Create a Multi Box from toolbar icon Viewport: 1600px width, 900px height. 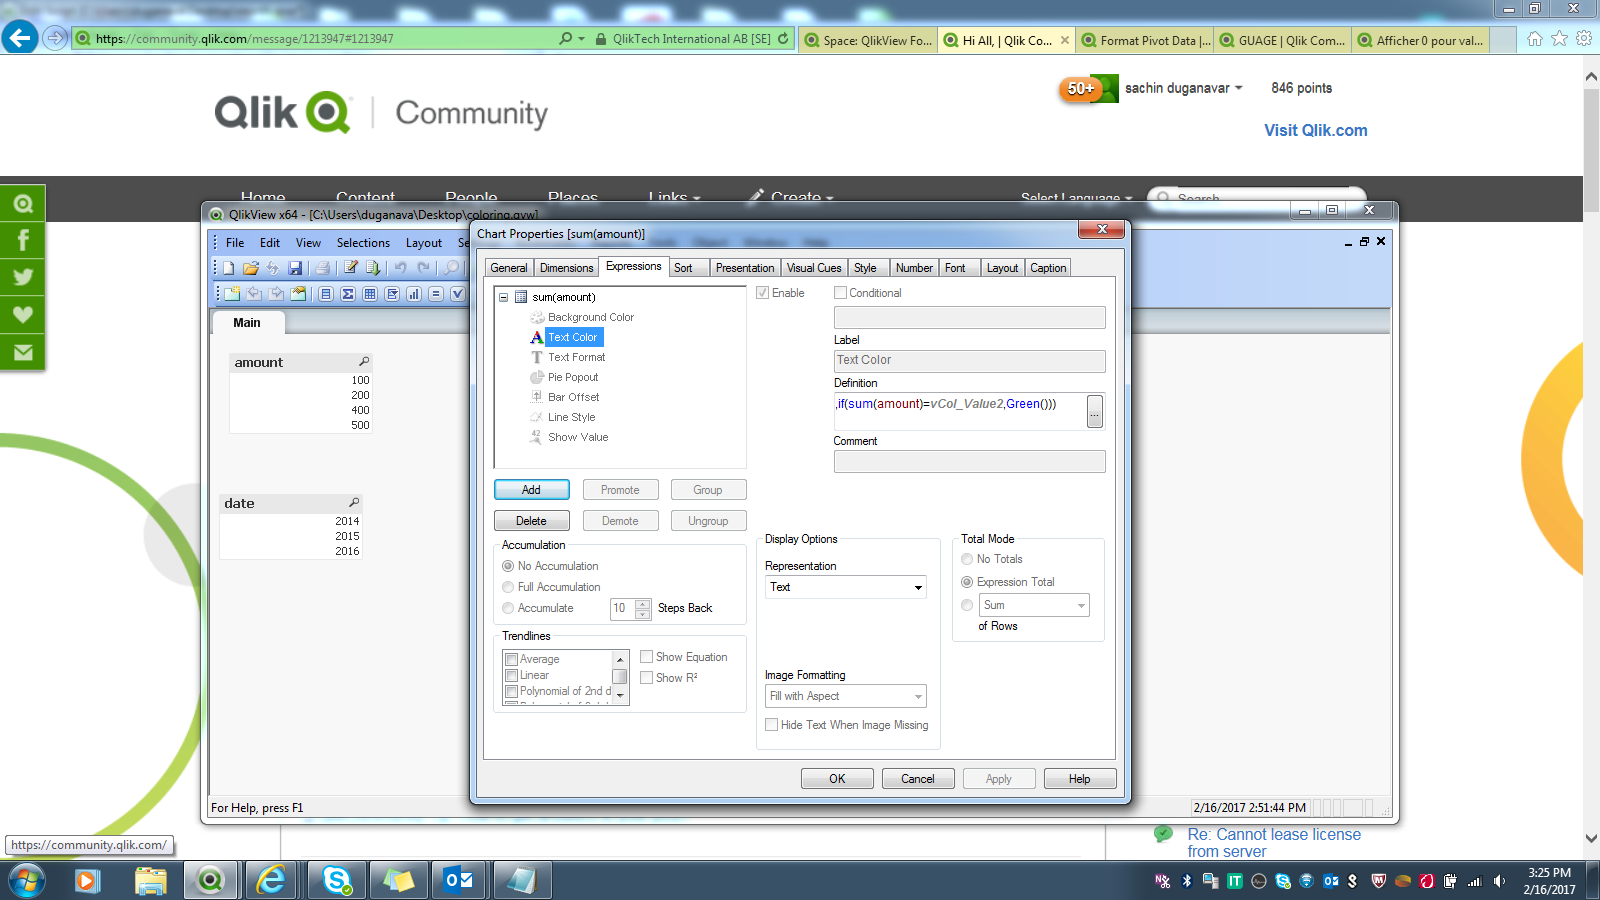(392, 294)
